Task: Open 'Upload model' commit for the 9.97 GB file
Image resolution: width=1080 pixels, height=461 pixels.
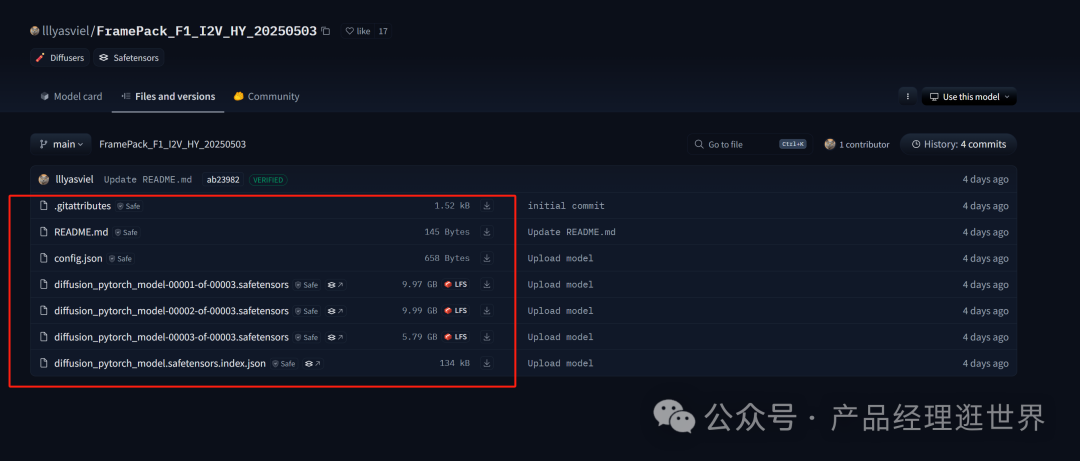Action: coord(561,285)
